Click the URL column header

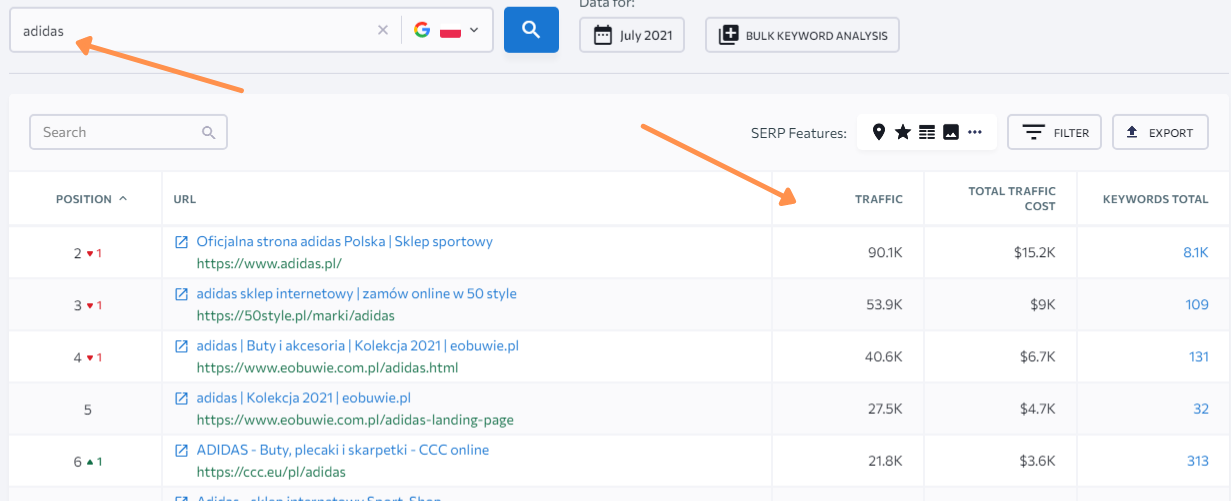[184, 199]
